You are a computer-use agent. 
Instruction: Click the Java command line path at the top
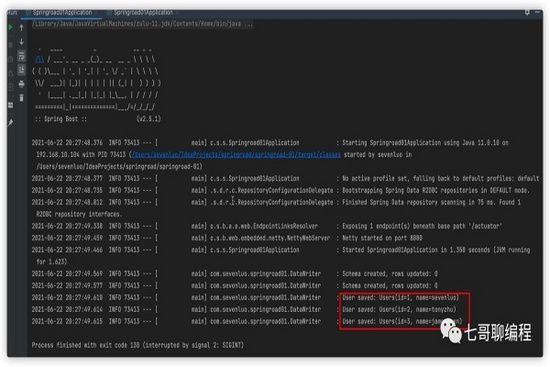click(142, 24)
